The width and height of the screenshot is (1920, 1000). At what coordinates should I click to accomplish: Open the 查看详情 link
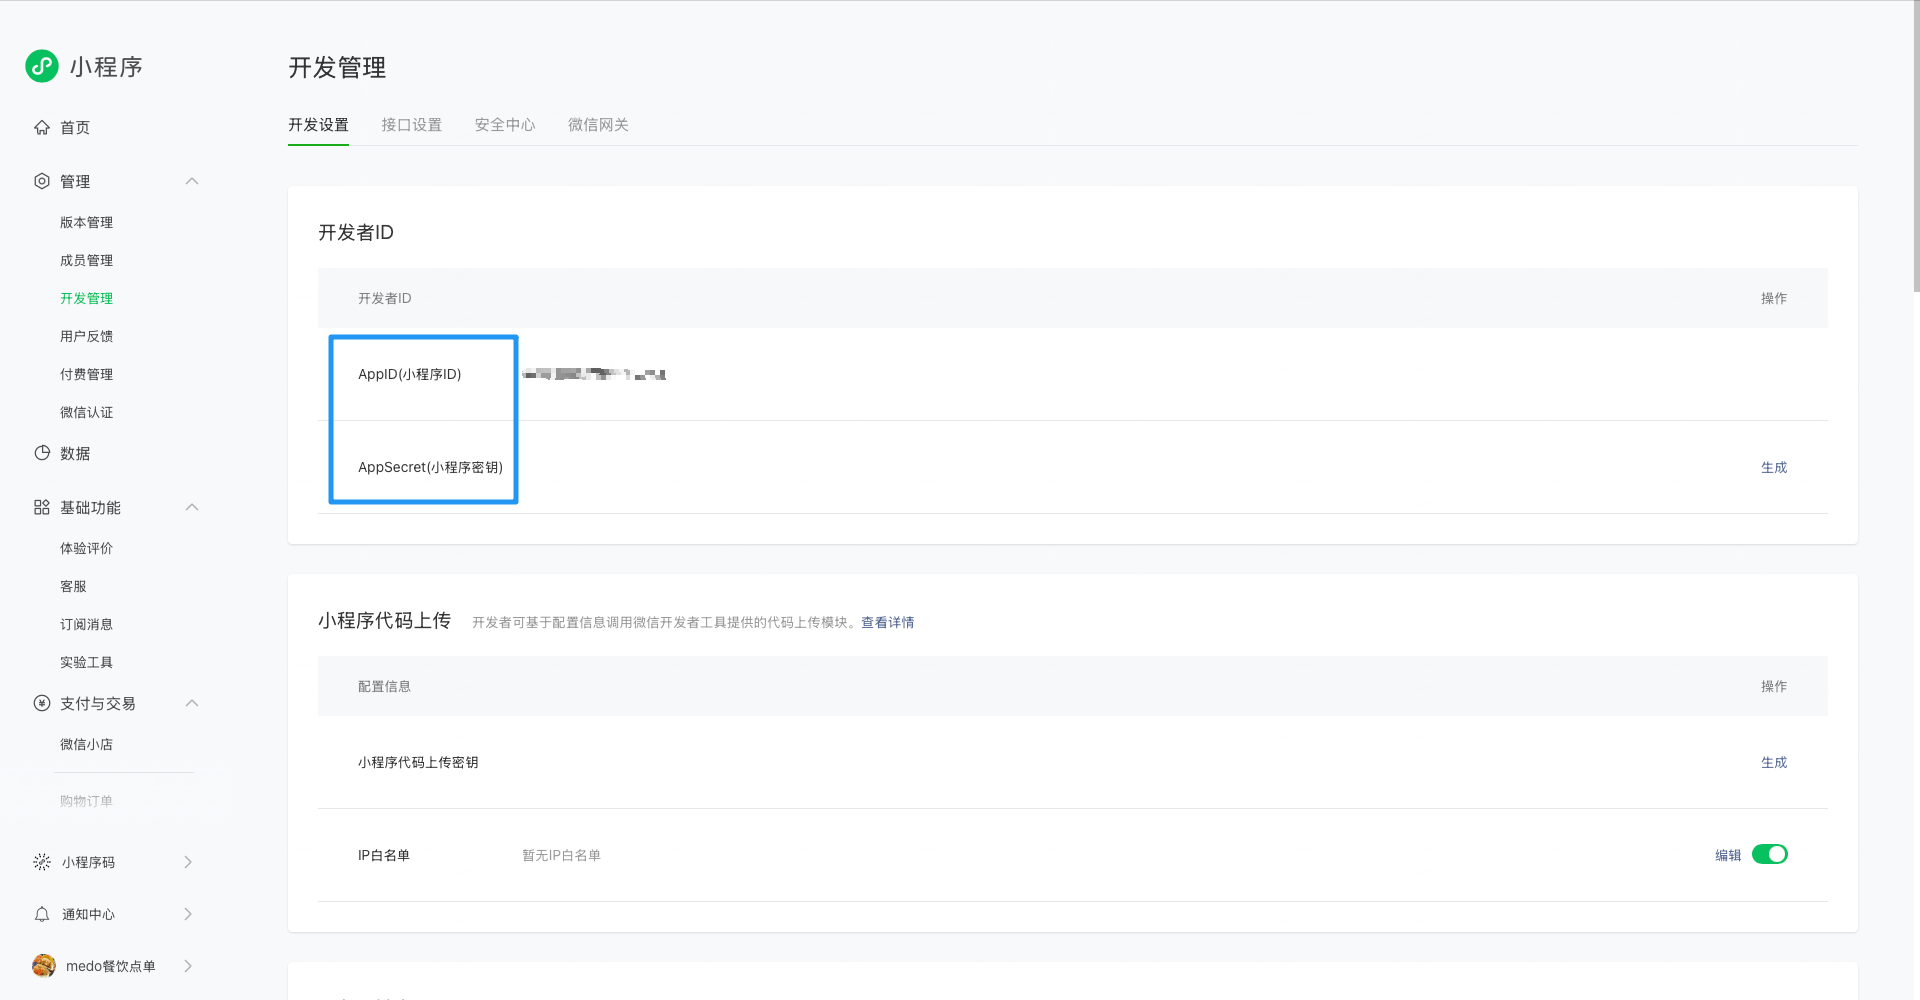pos(887,622)
